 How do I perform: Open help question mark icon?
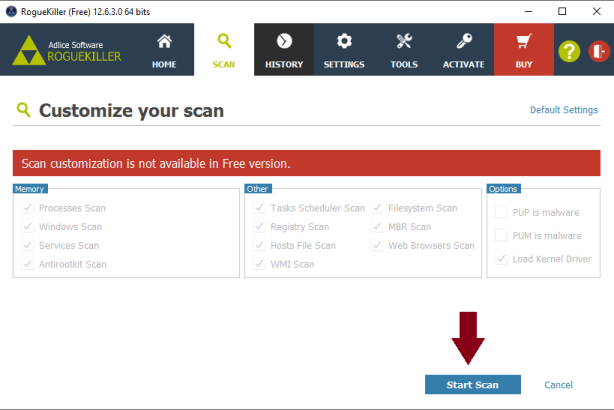coord(569,51)
